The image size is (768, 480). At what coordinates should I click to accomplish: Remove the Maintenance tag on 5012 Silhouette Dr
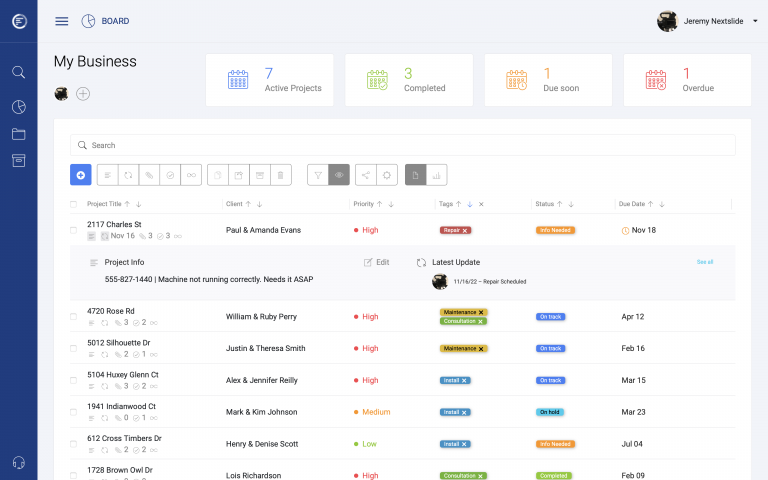[x=481, y=349]
